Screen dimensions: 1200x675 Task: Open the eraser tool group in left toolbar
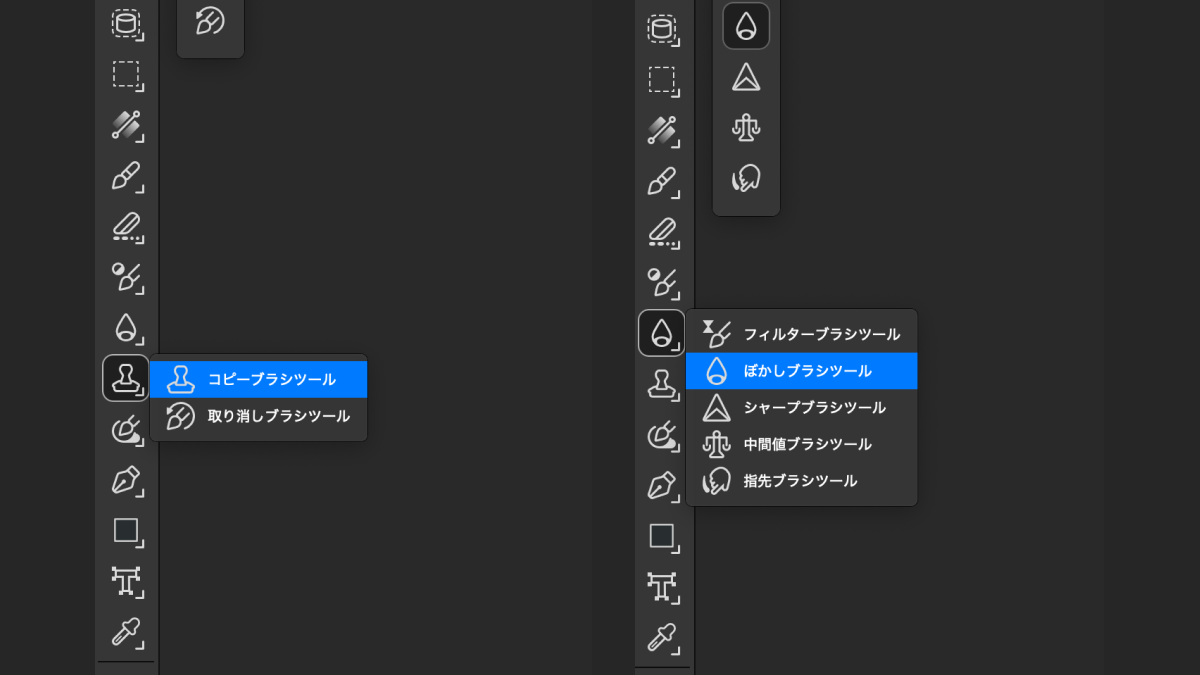click(126, 227)
